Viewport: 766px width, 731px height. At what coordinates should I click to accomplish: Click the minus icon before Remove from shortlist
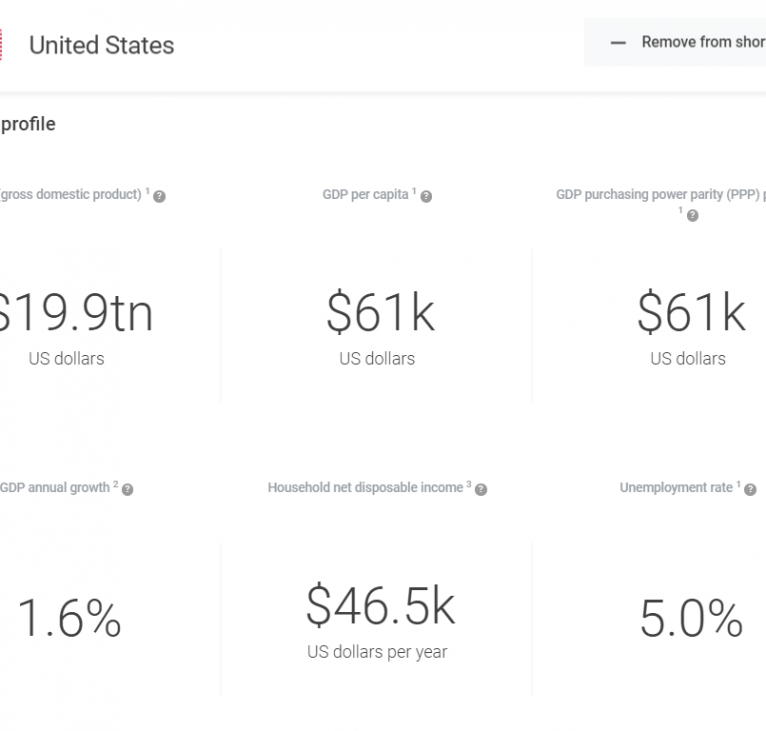click(x=618, y=43)
